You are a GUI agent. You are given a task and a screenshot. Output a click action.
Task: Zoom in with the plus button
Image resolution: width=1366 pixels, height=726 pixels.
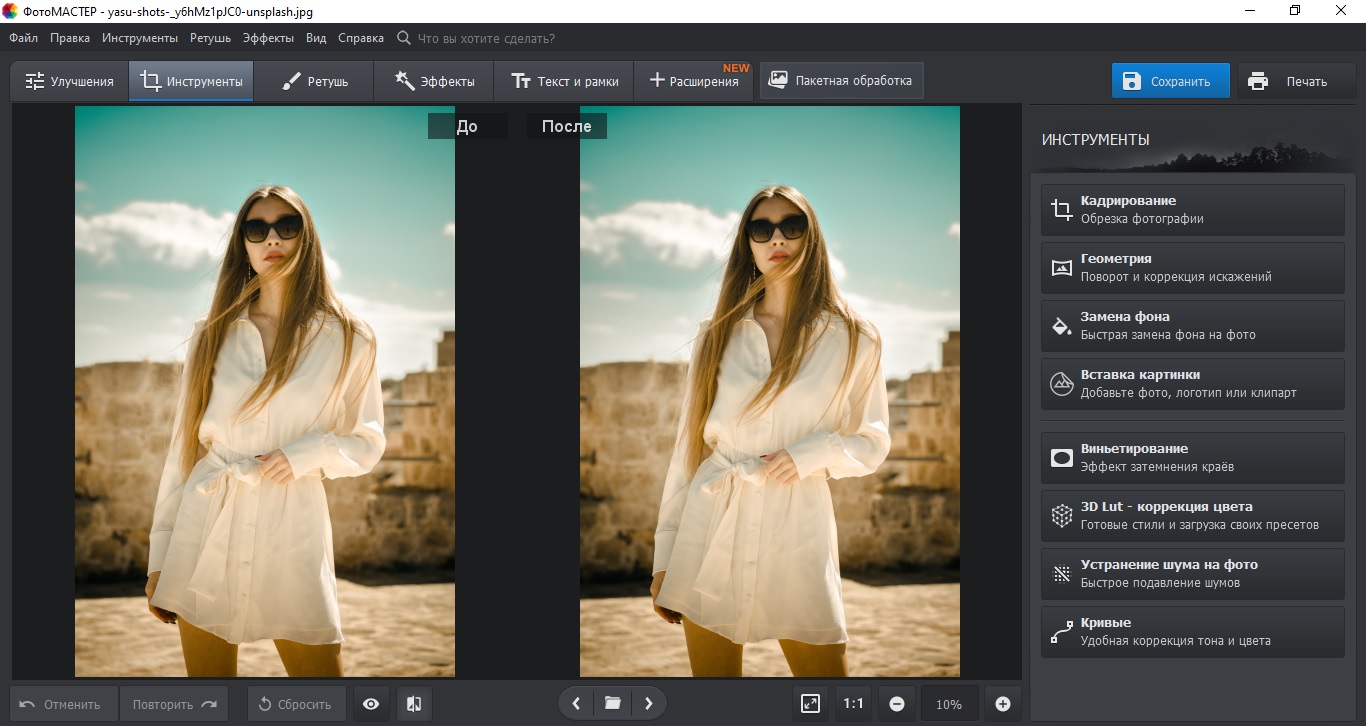[1003, 704]
